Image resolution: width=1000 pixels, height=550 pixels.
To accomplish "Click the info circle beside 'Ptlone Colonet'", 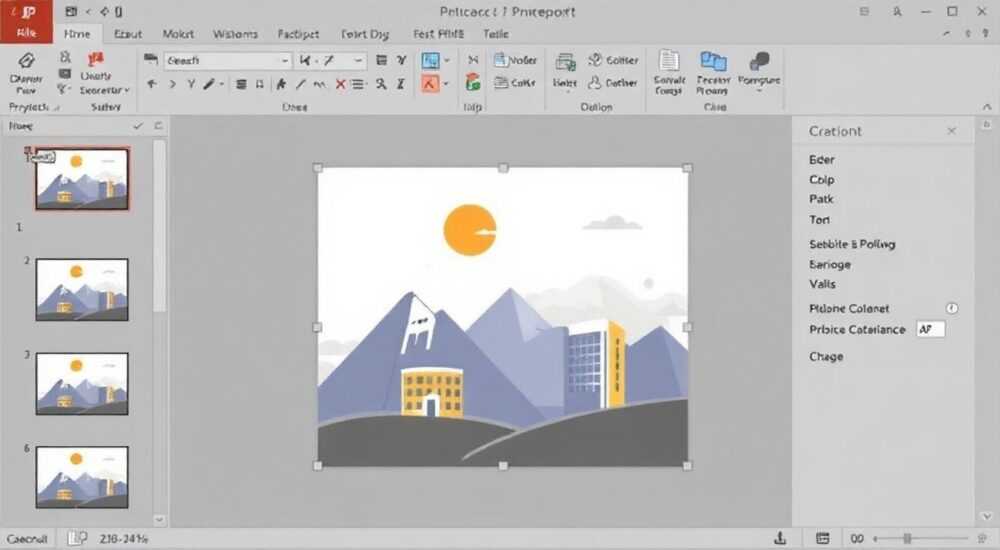I will coord(952,308).
